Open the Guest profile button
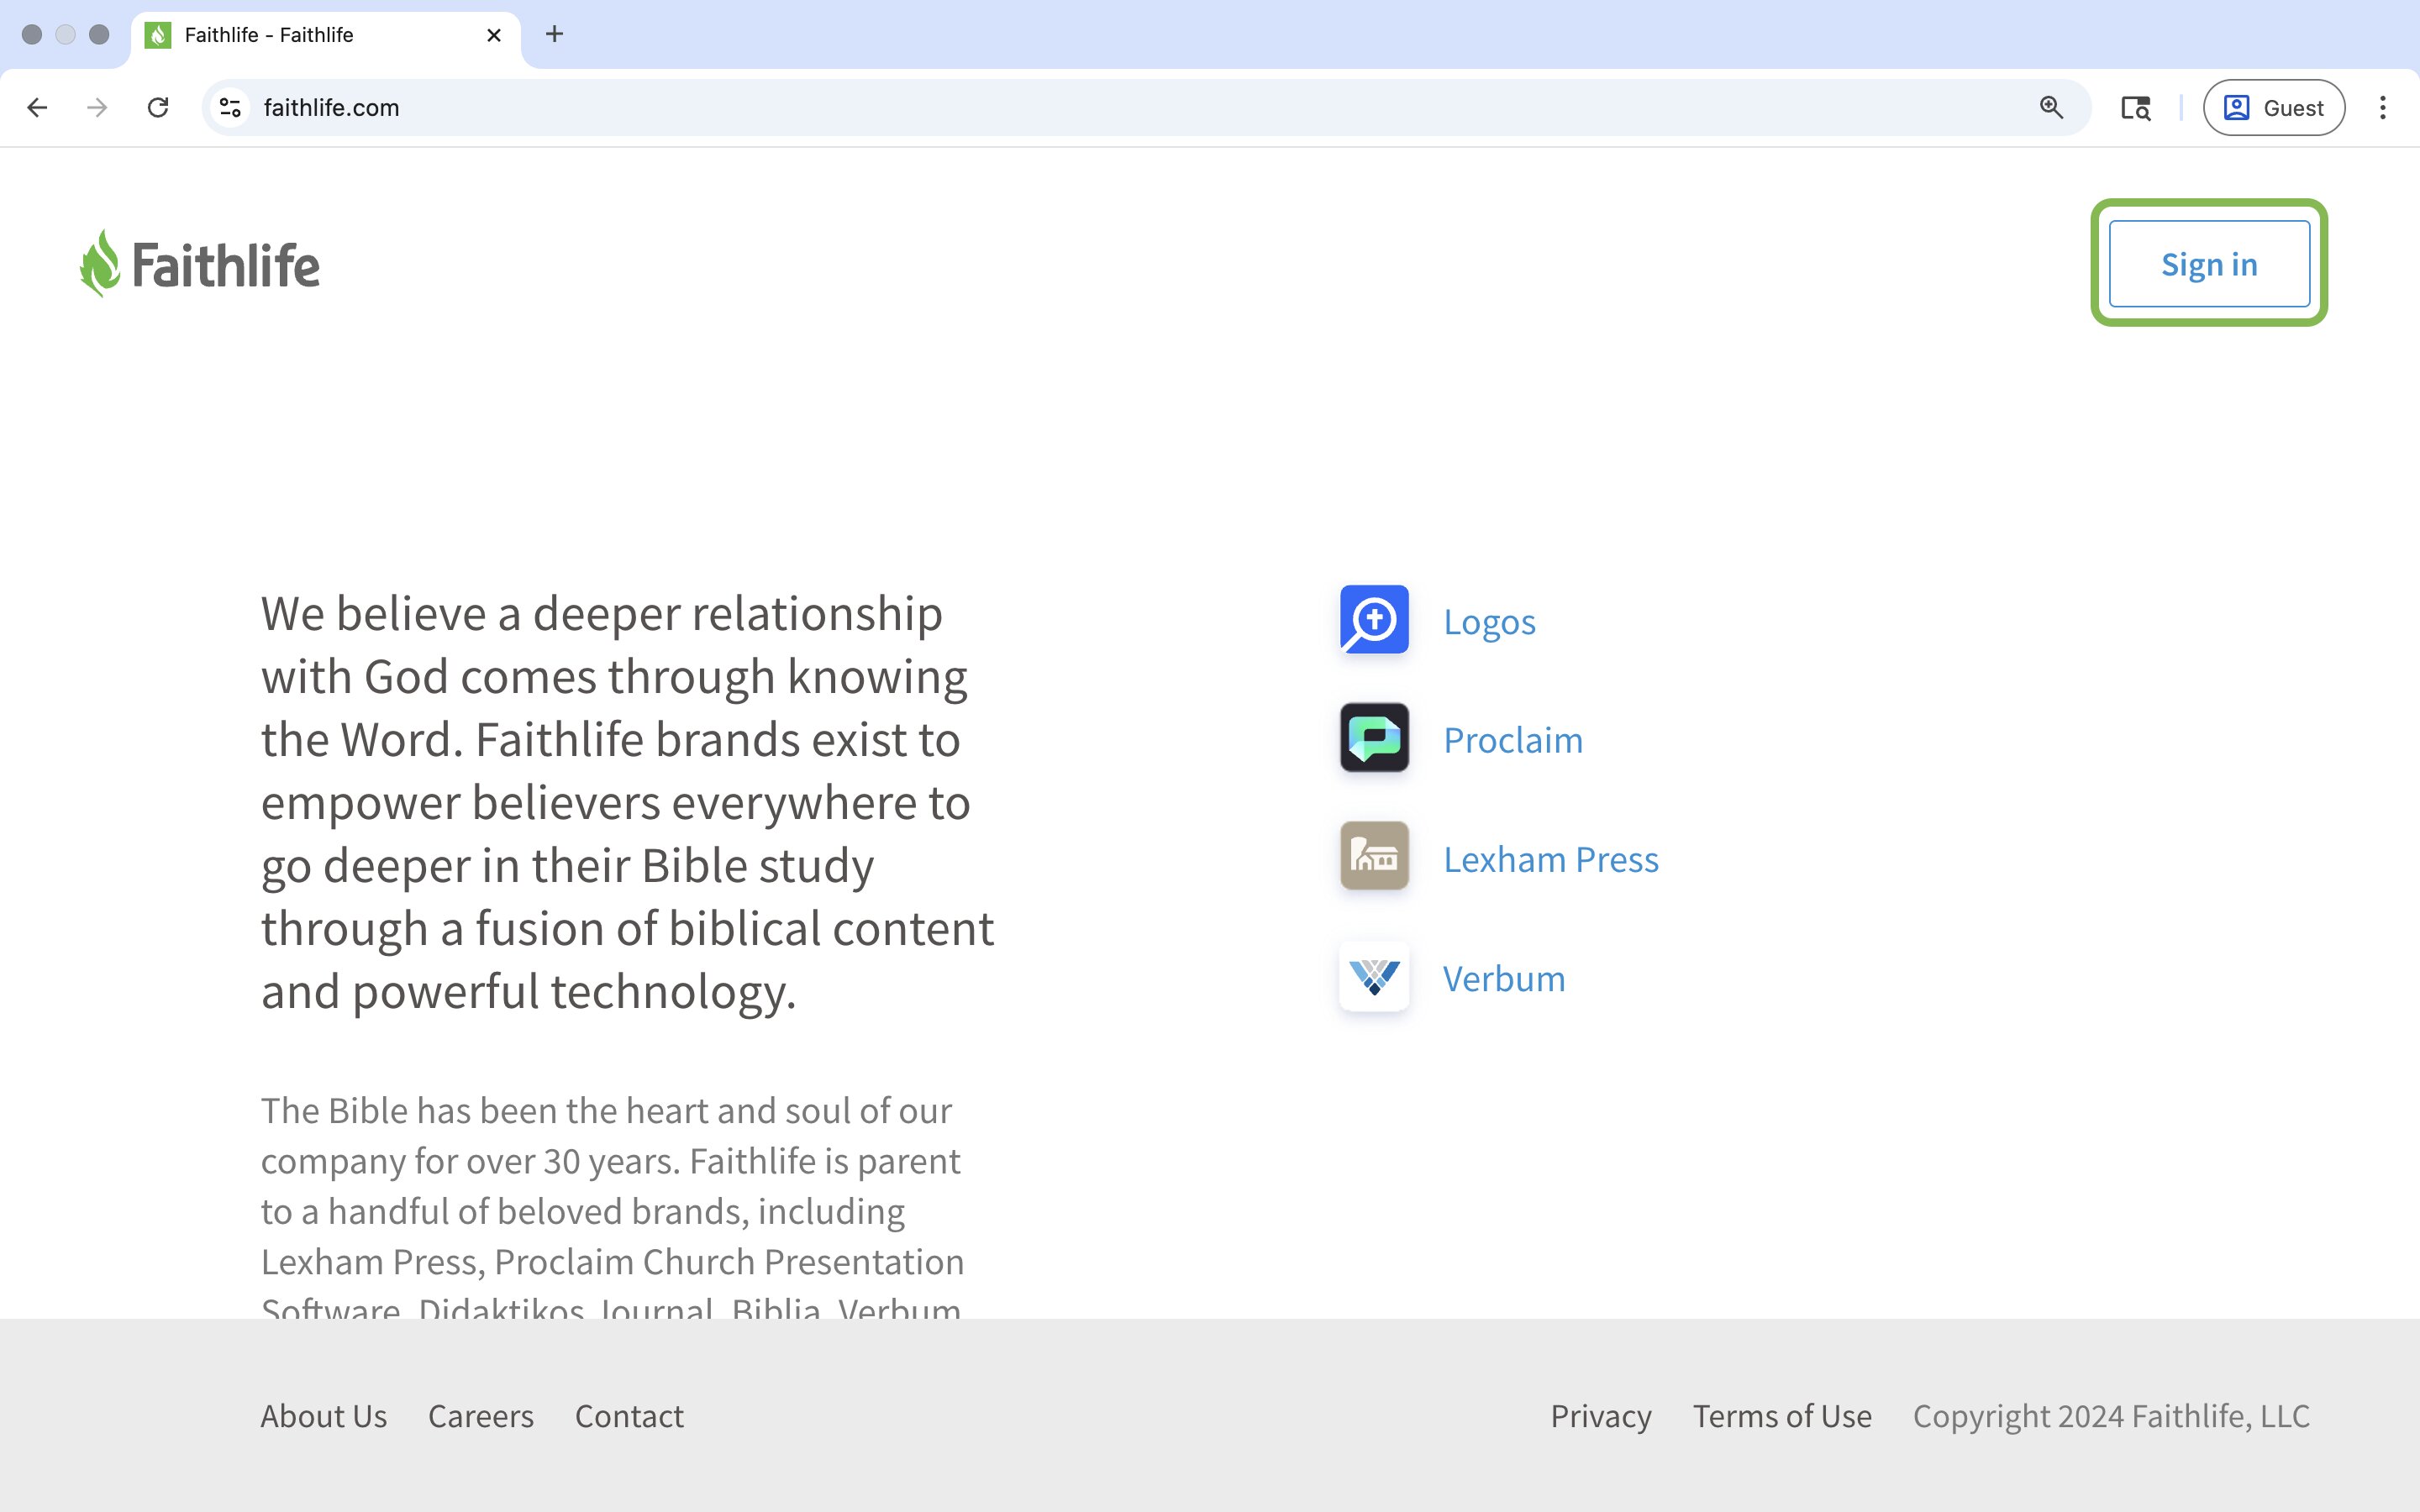The width and height of the screenshot is (2420, 1512). (x=2273, y=108)
